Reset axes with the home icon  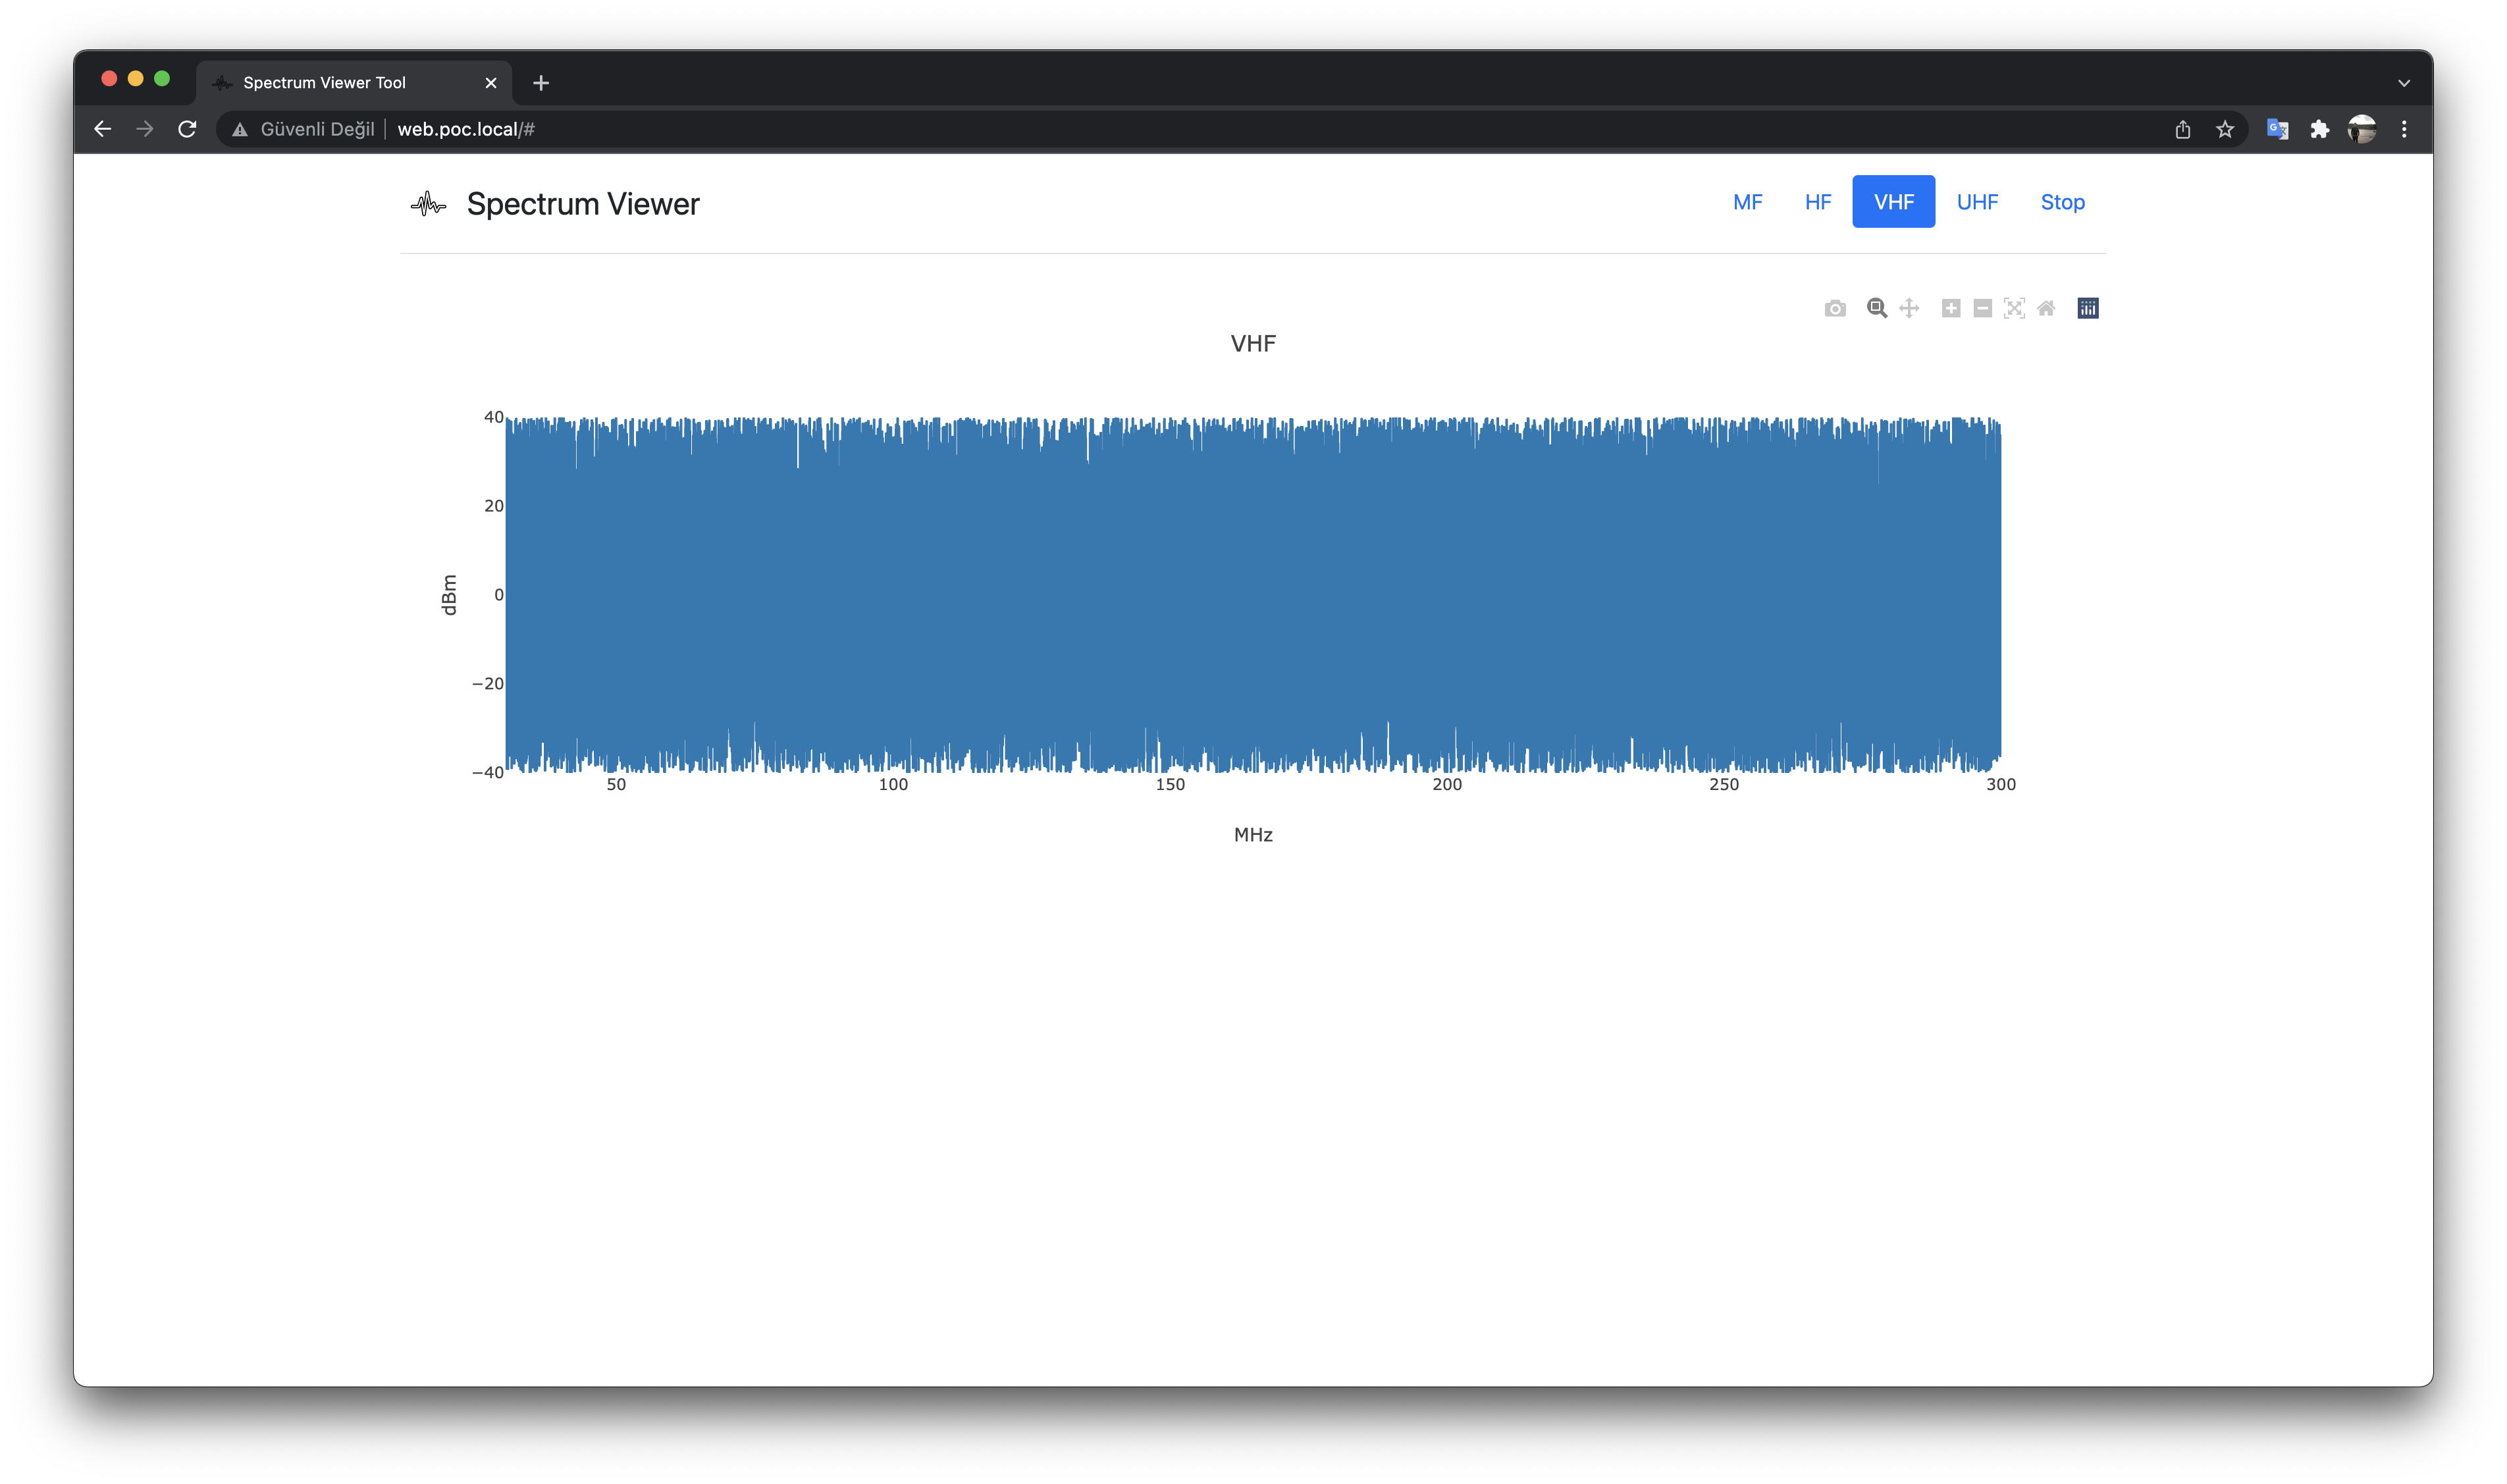tap(2046, 308)
